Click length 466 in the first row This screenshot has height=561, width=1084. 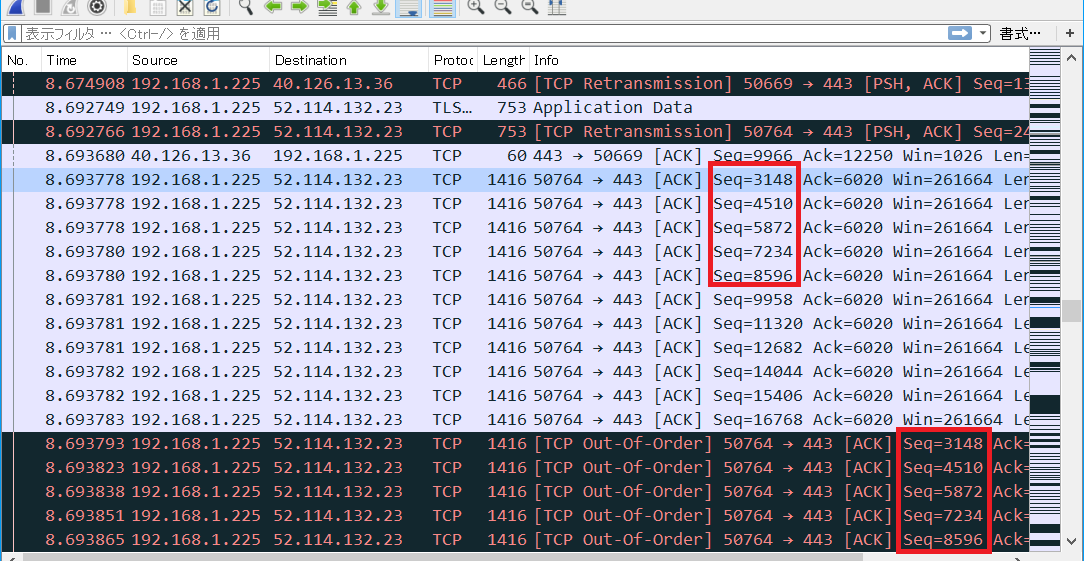(512, 84)
